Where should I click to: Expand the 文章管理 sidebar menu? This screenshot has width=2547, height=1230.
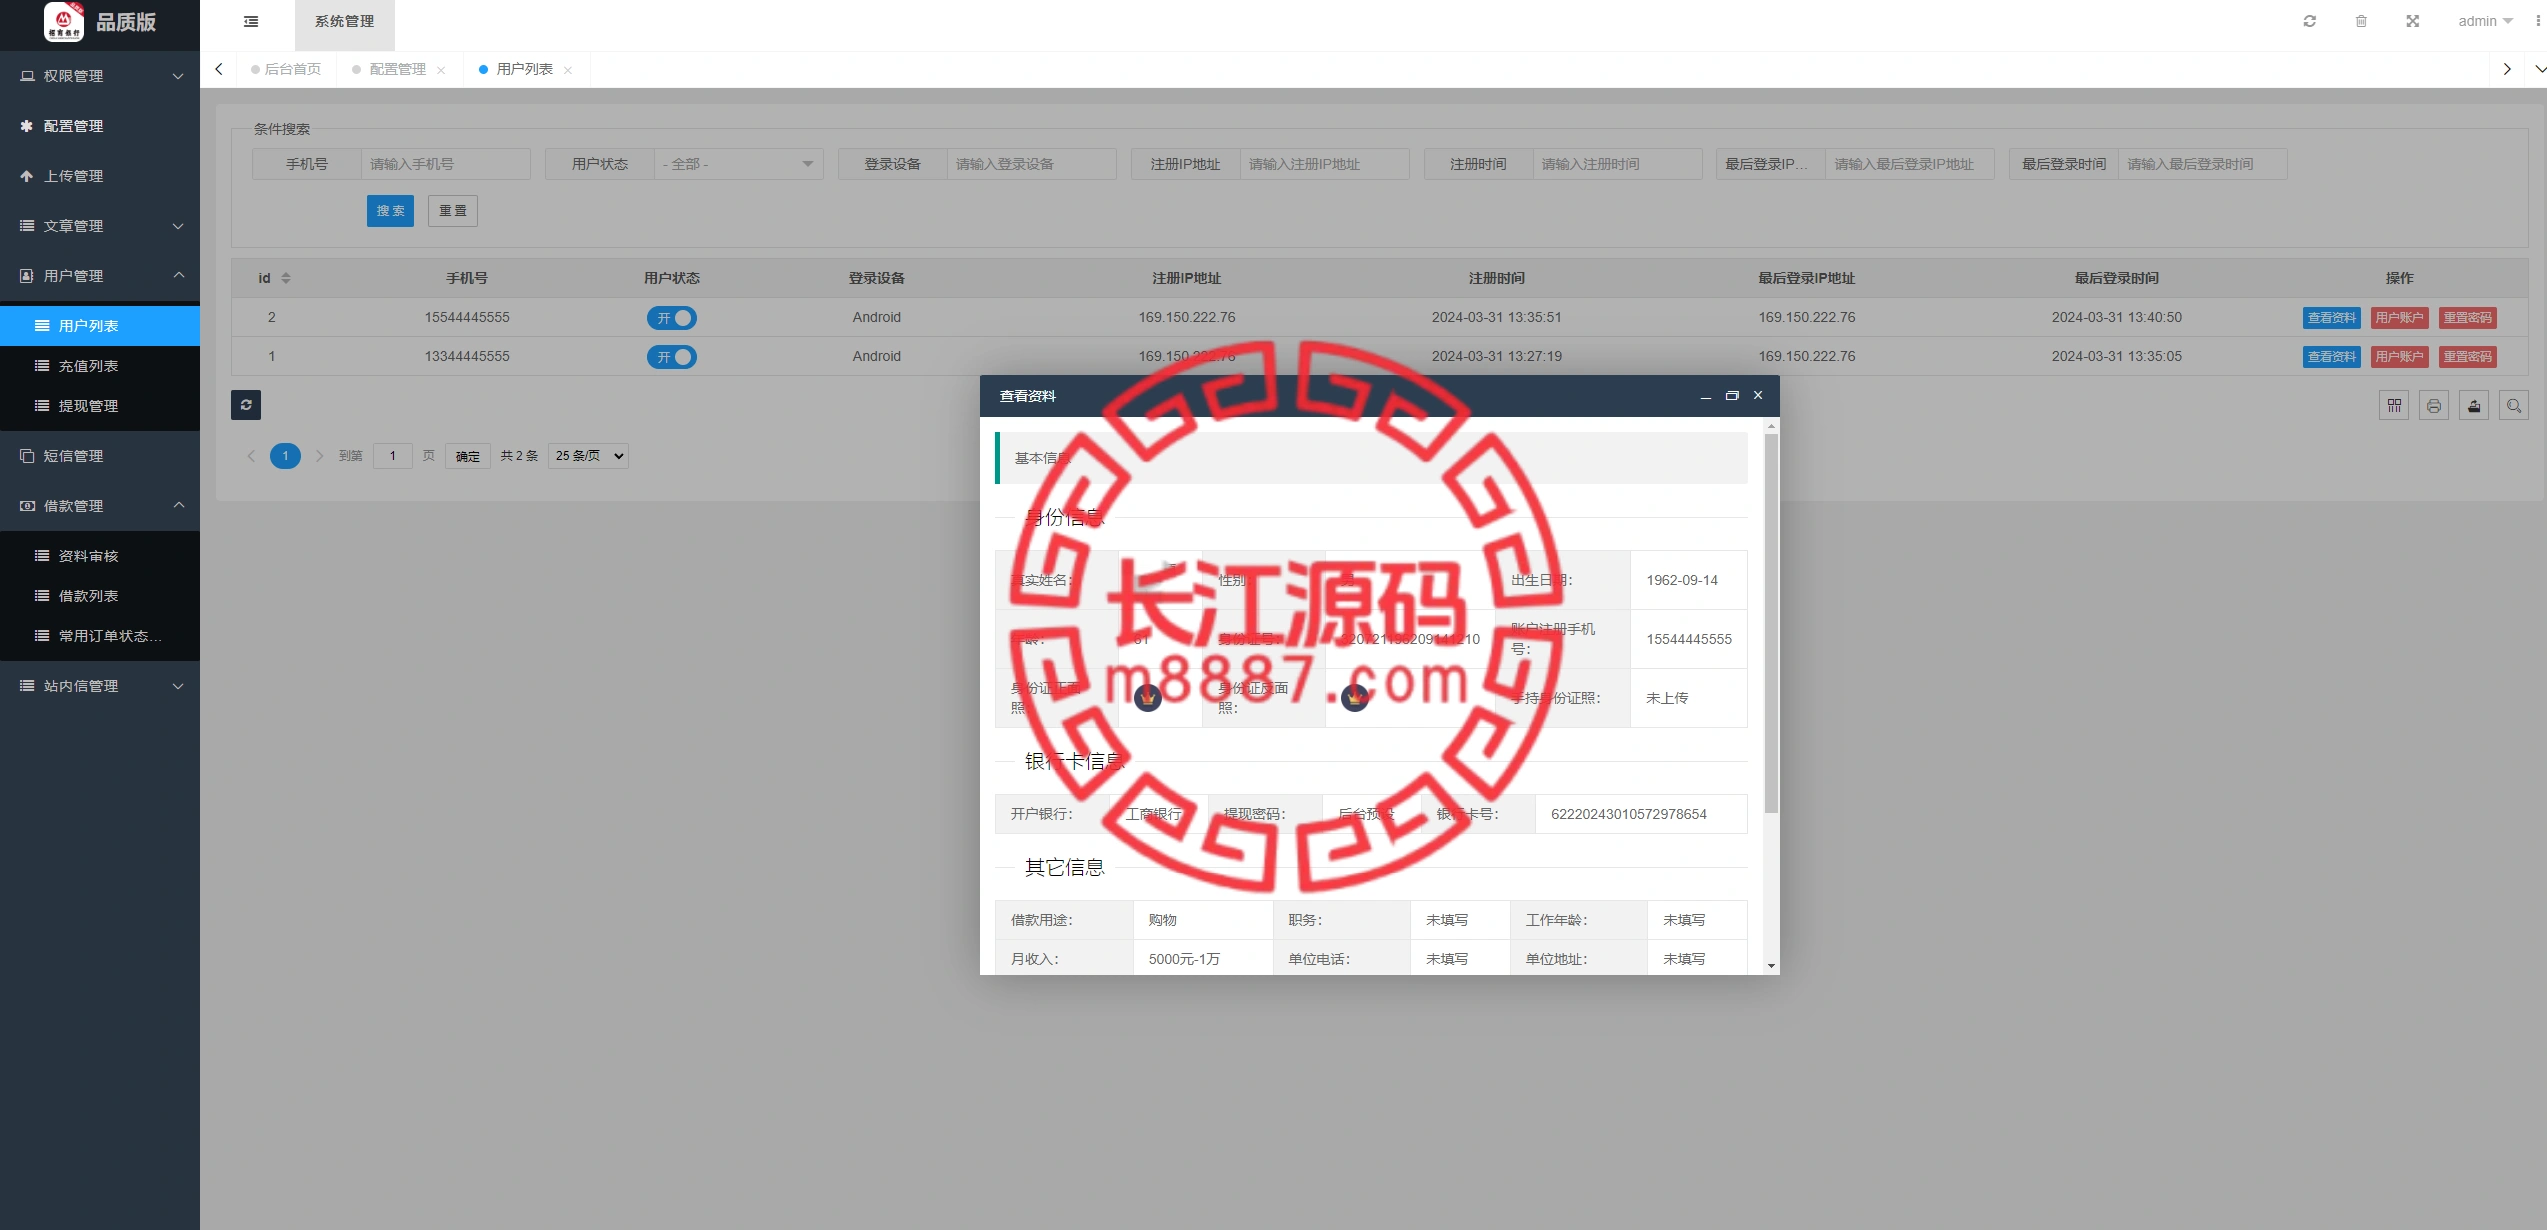point(100,226)
